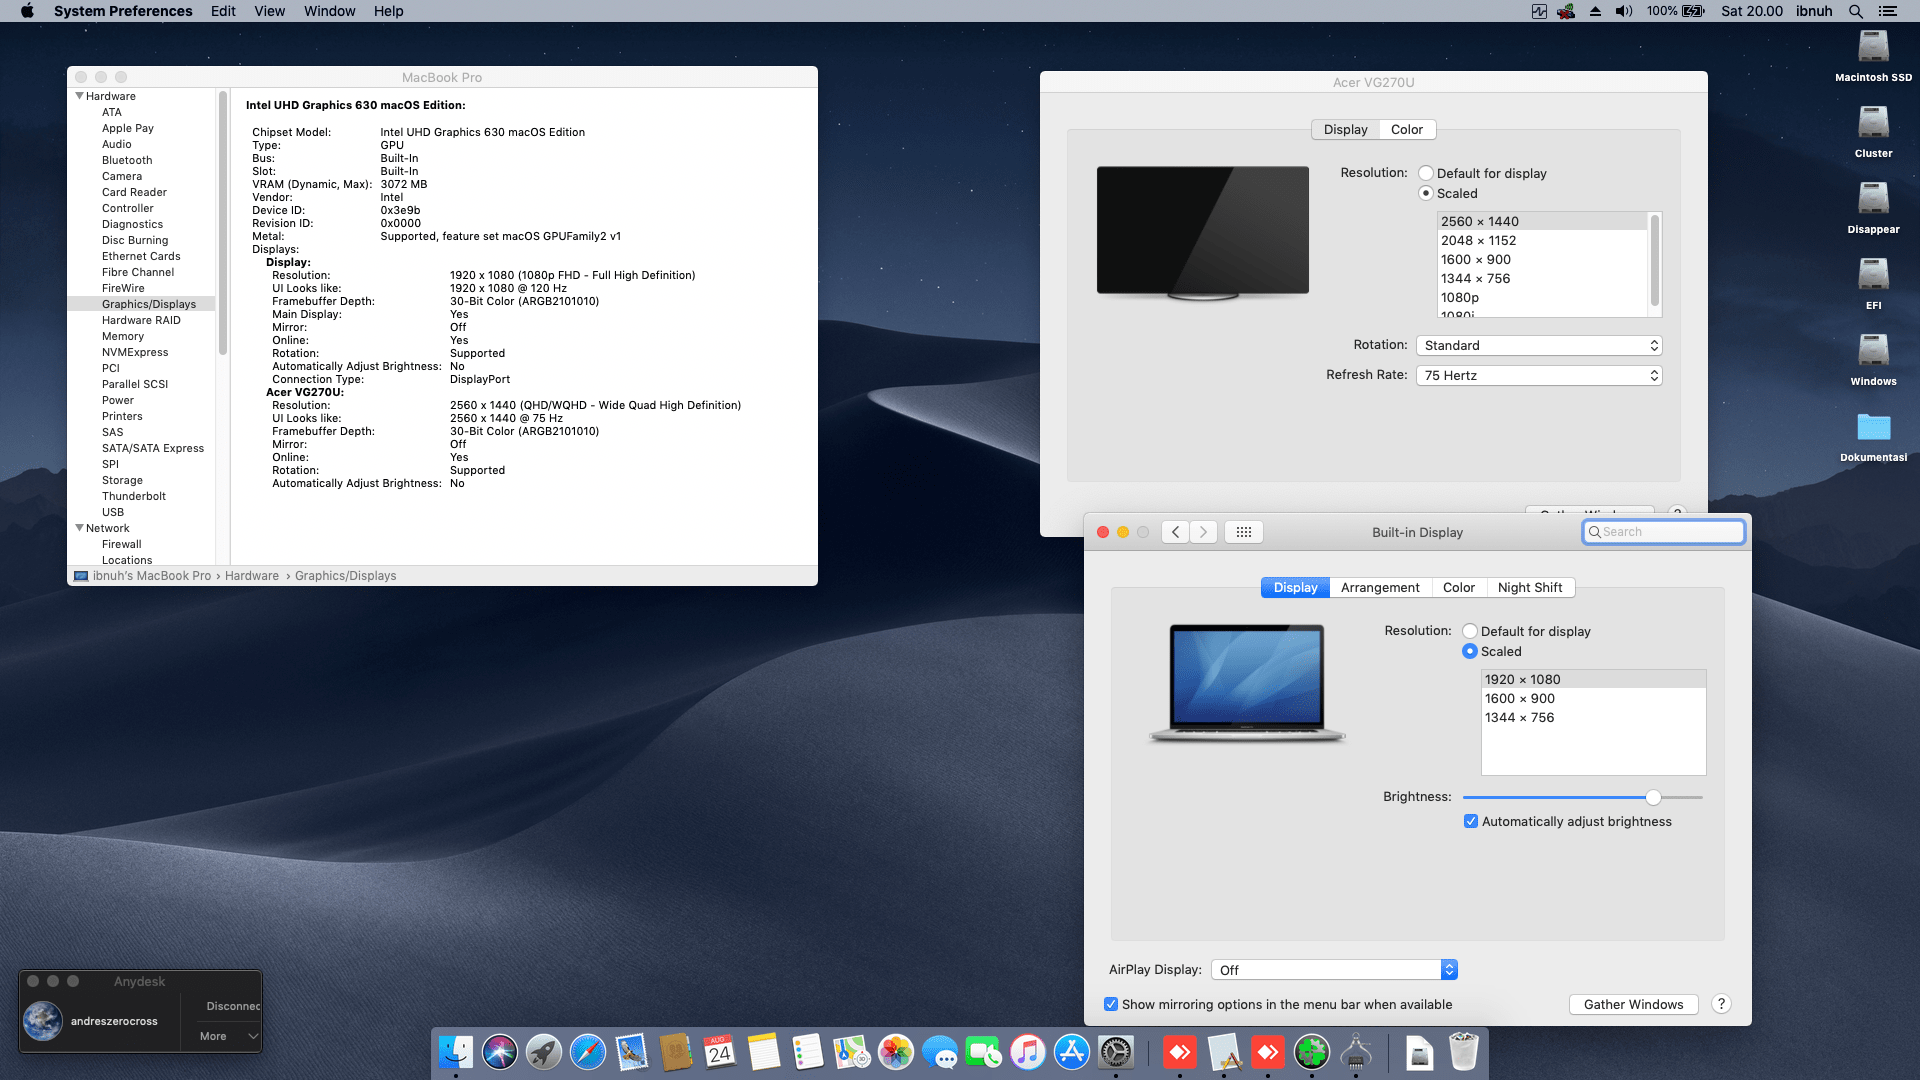Click help question mark in Built-in Display
1920x1080 pixels.
1721,1004
